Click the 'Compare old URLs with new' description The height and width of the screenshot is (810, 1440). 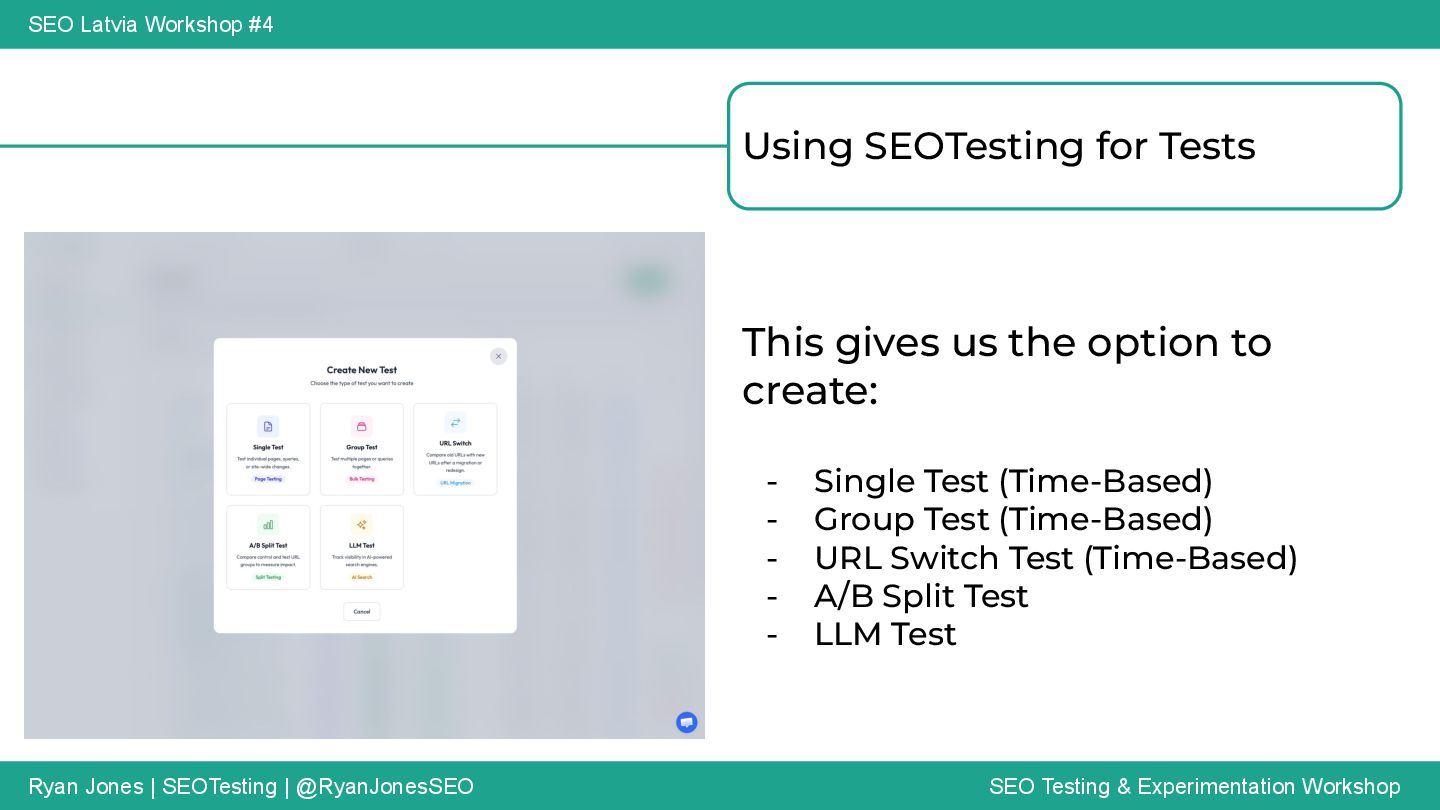coord(455,462)
